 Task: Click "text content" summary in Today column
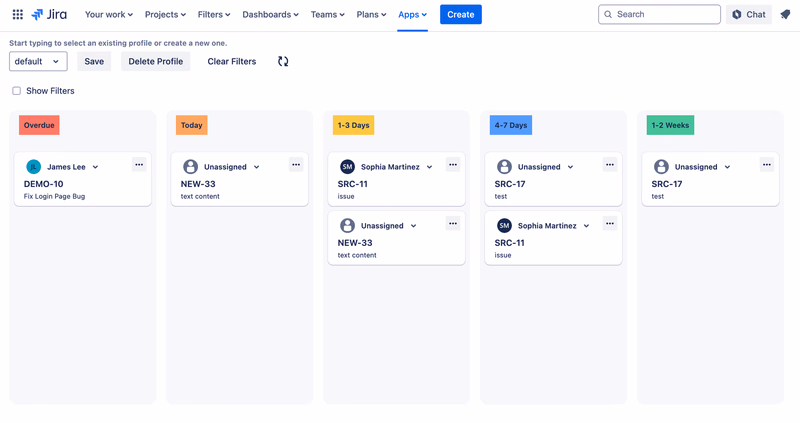click(x=200, y=196)
